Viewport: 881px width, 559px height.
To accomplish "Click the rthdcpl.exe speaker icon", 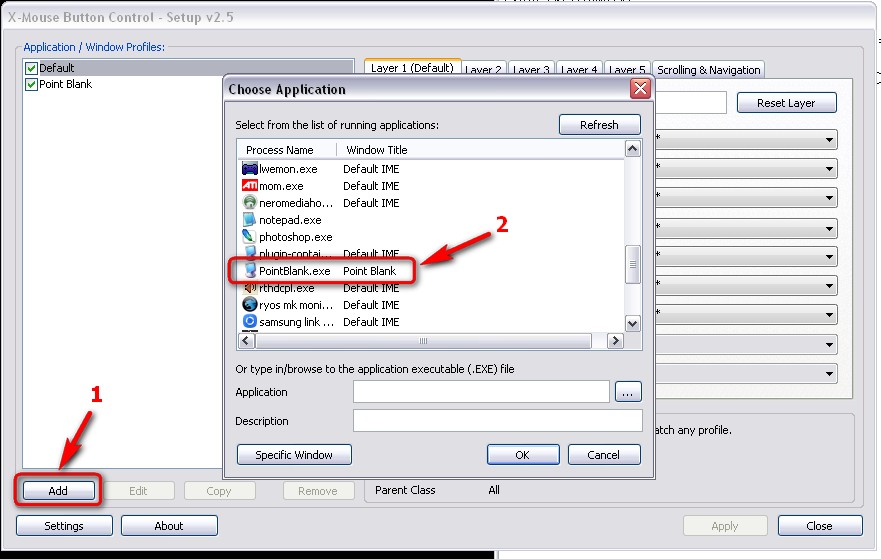I will tap(249, 288).
